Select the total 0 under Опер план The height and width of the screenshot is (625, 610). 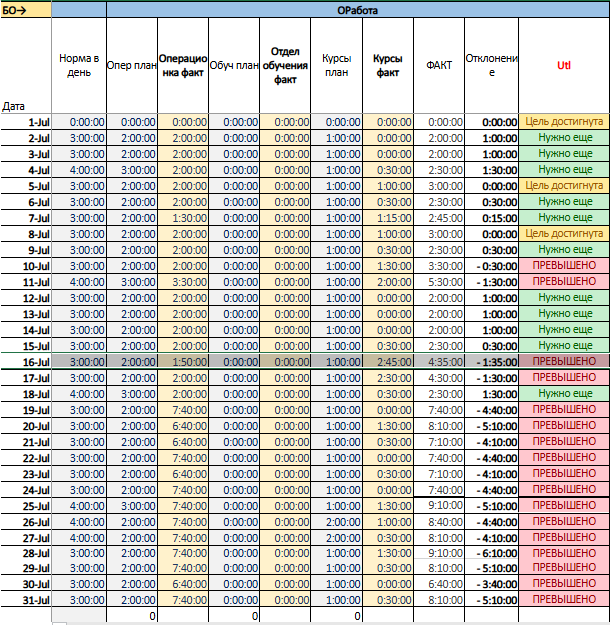click(x=132, y=615)
